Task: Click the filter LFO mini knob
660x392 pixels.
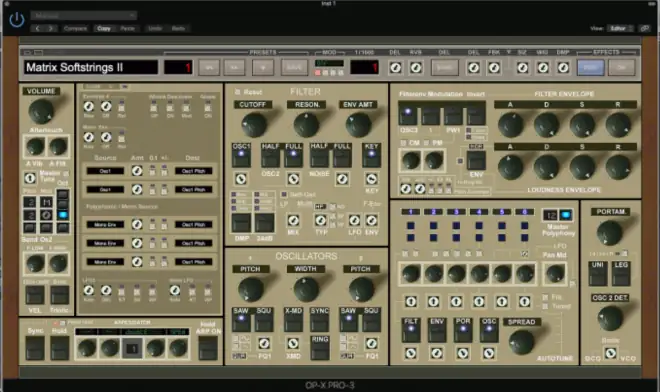Action: 354,220
